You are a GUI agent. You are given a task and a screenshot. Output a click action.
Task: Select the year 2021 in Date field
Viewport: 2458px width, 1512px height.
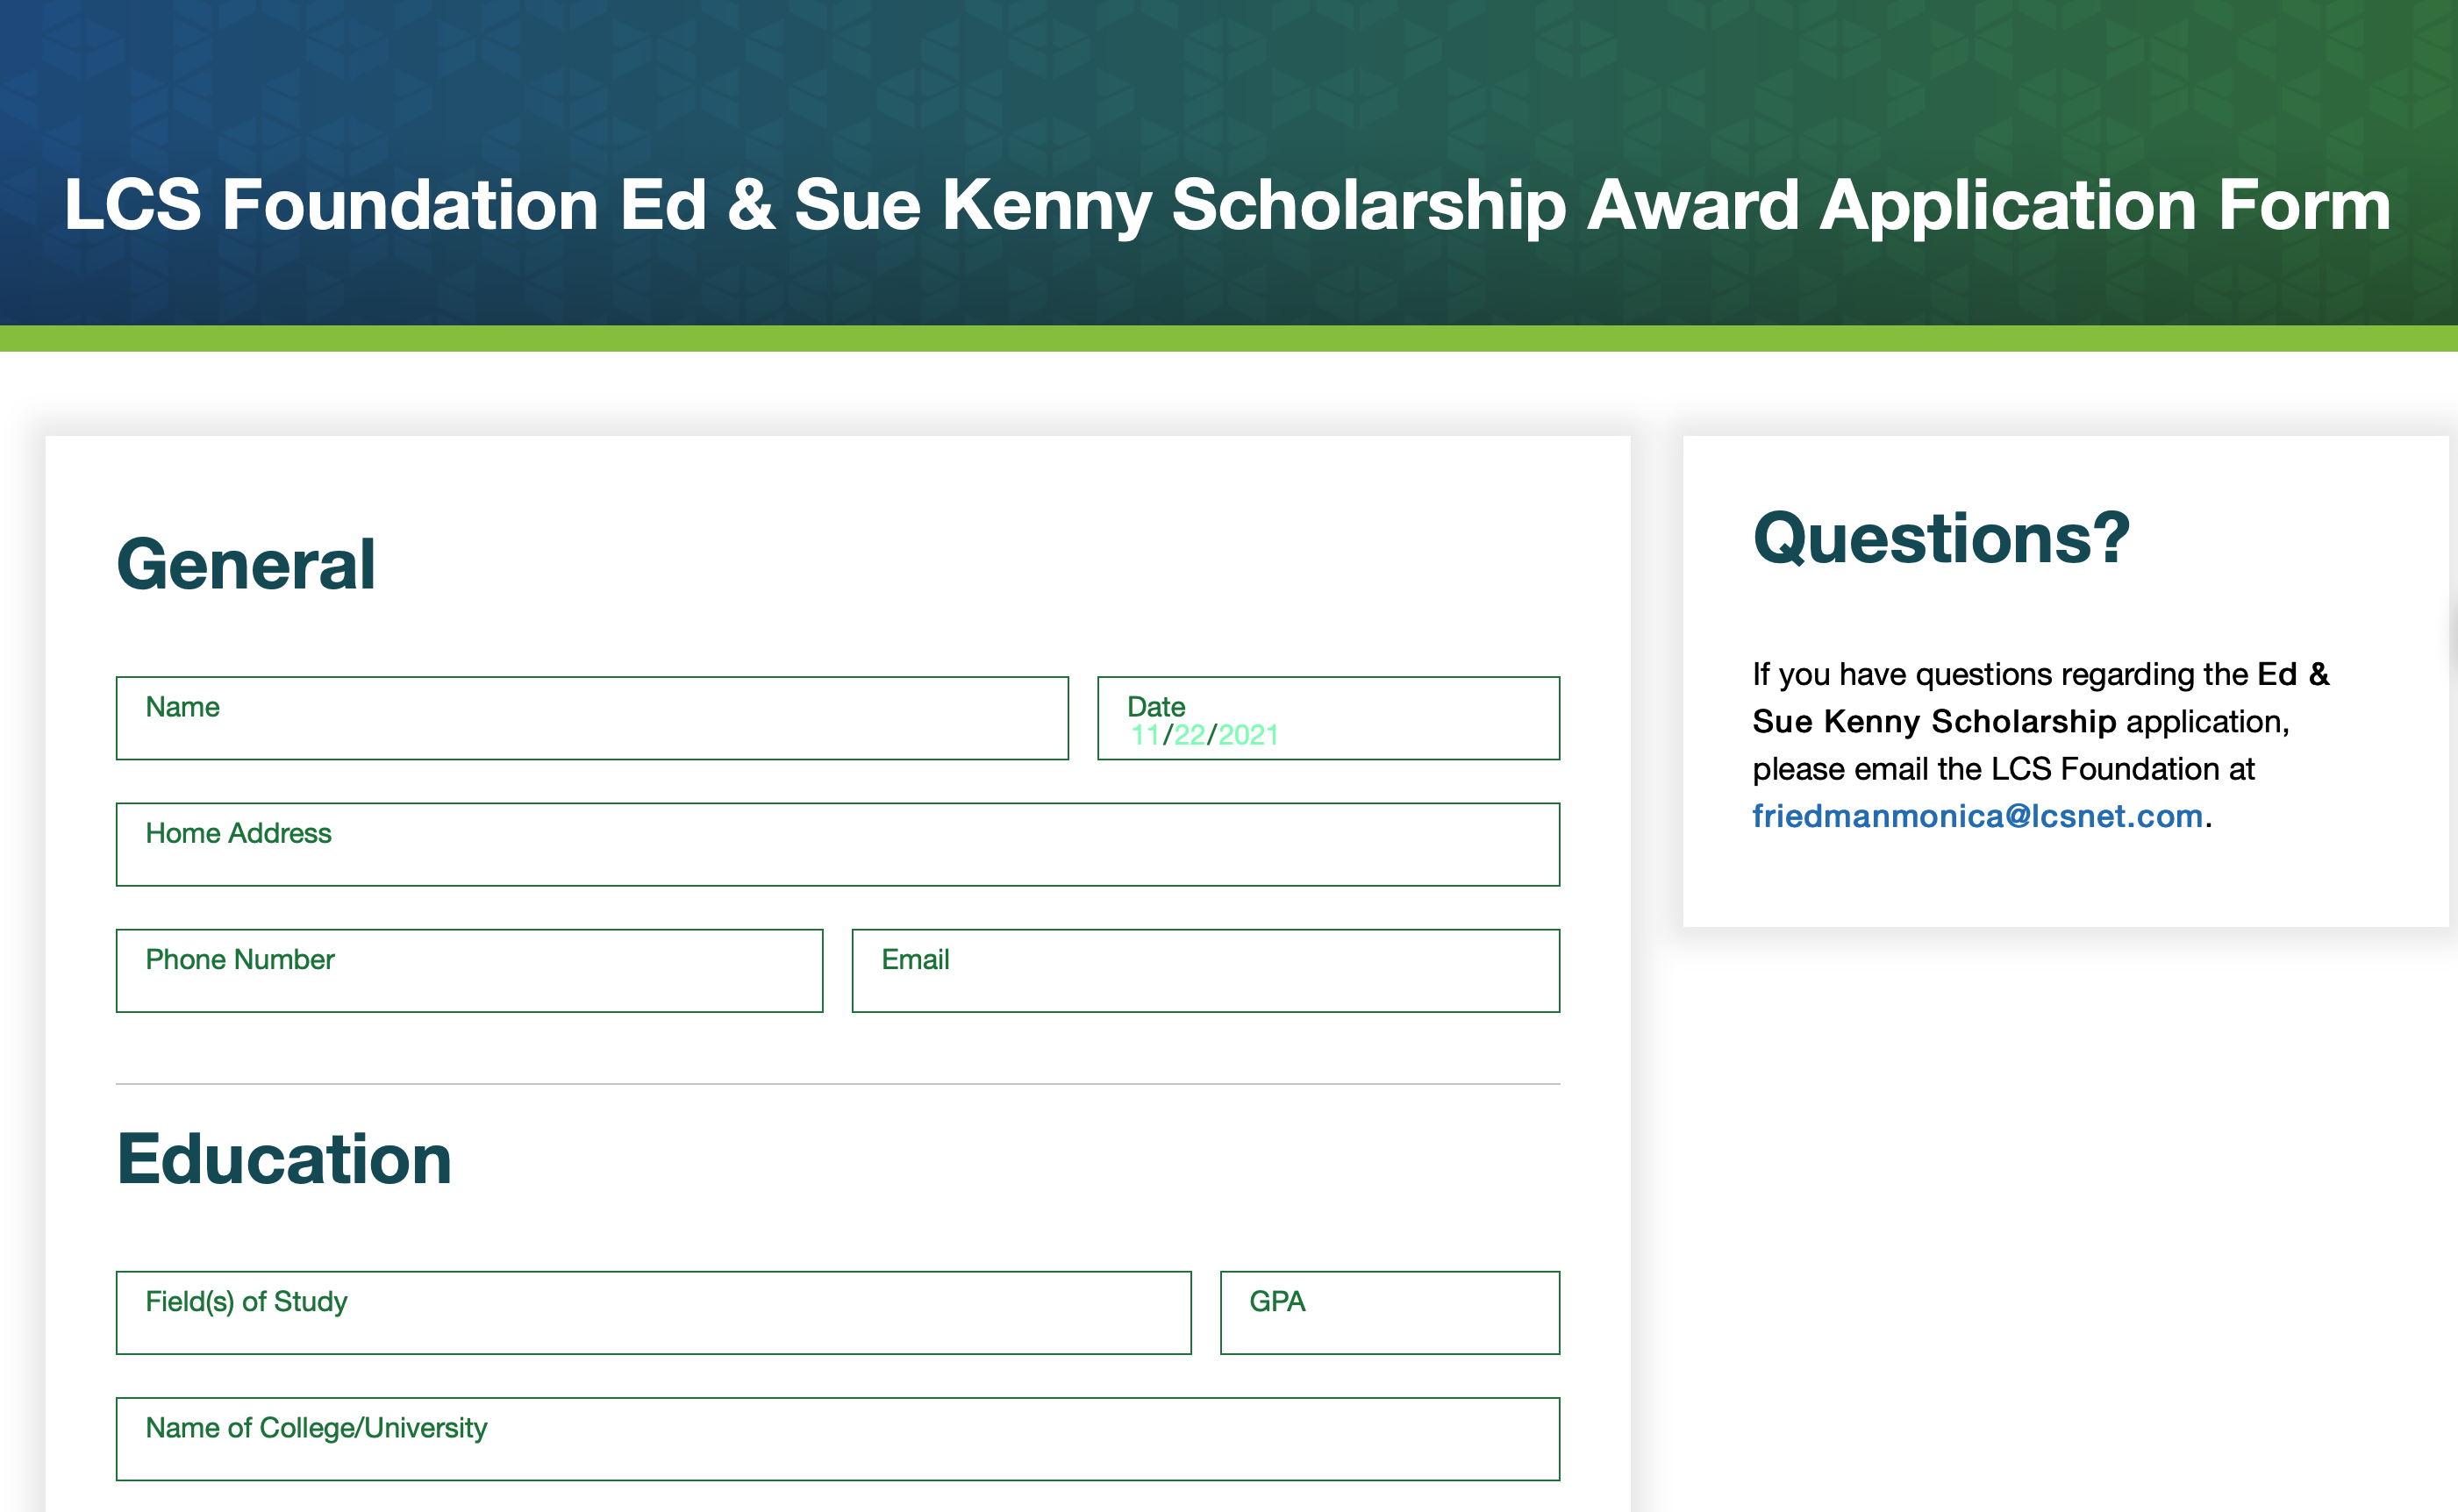(1248, 735)
